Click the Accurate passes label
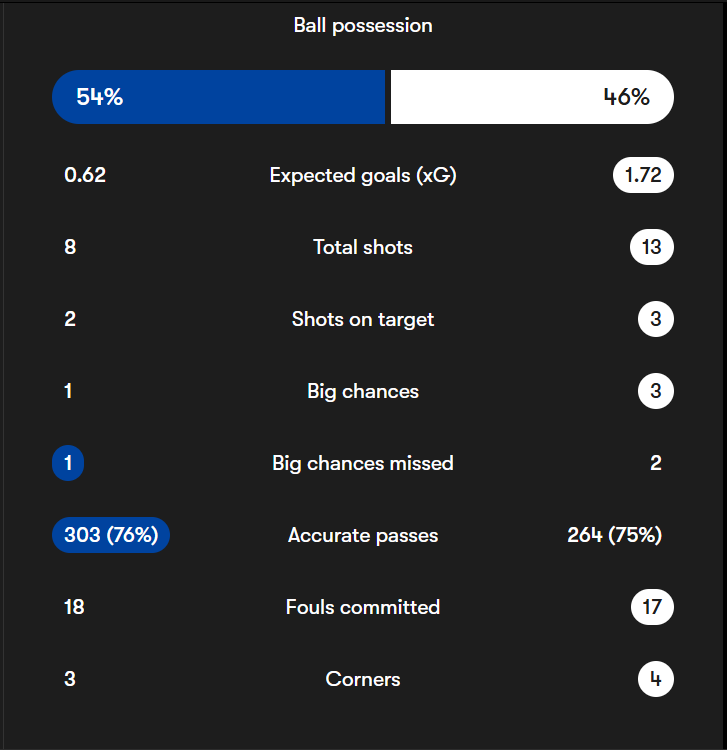 pyautogui.click(x=363, y=535)
